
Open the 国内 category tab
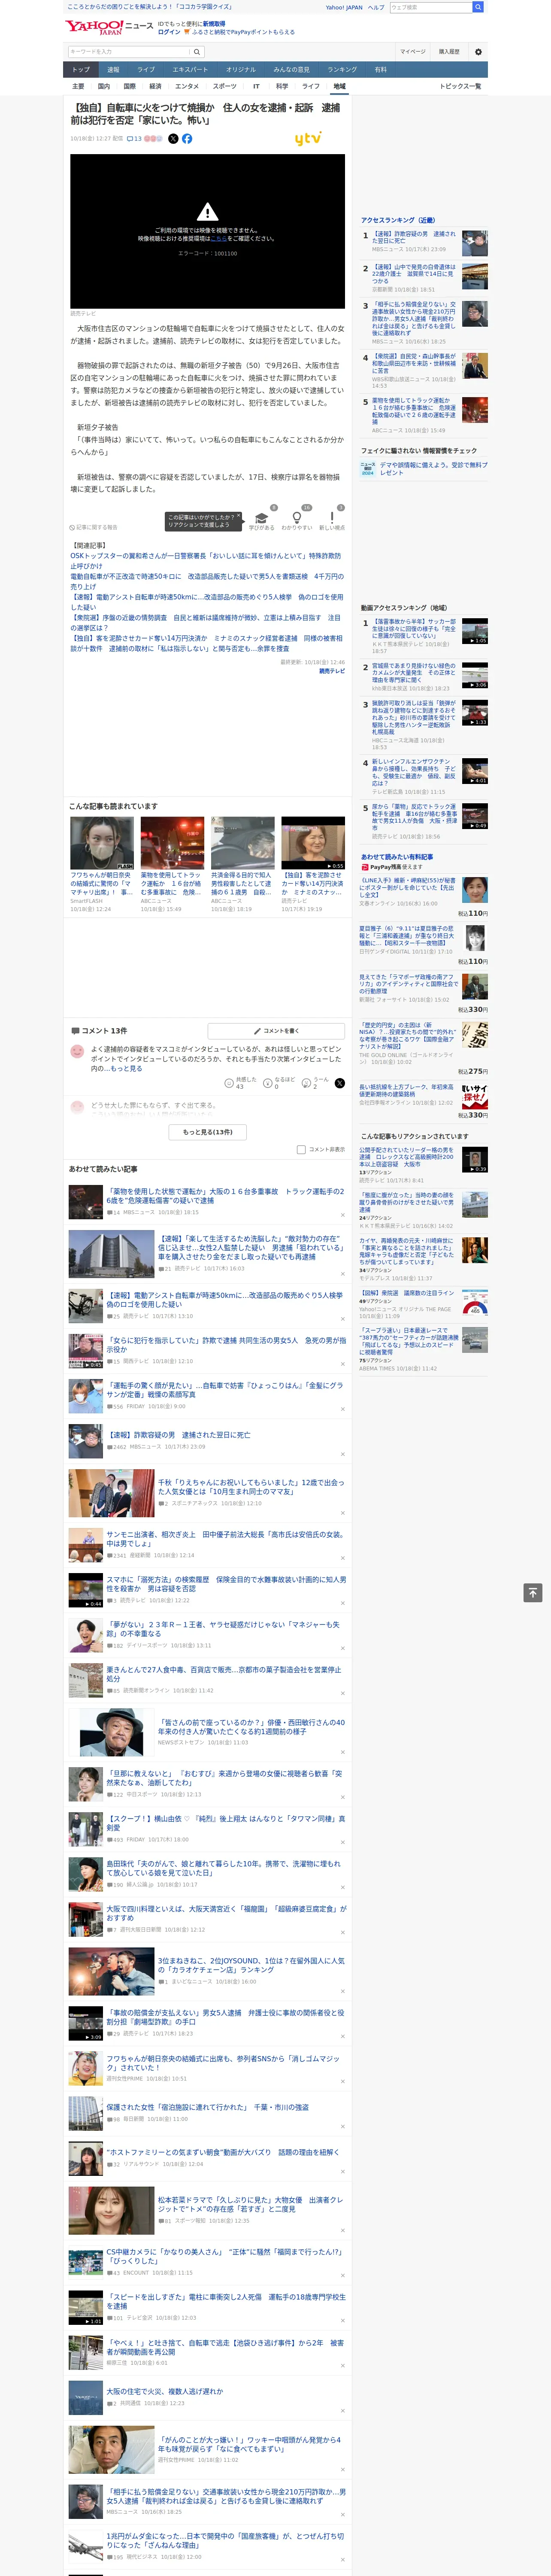(104, 86)
